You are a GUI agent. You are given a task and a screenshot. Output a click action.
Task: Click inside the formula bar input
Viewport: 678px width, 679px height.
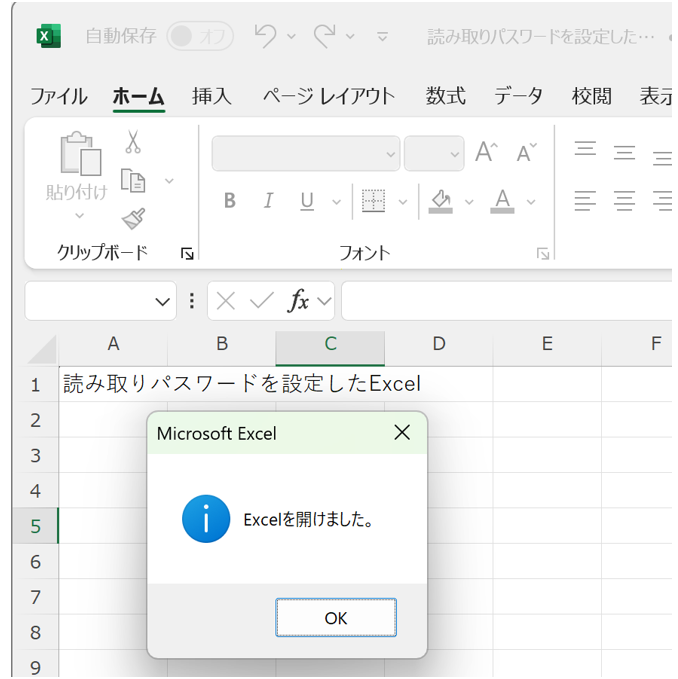[507, 301]
